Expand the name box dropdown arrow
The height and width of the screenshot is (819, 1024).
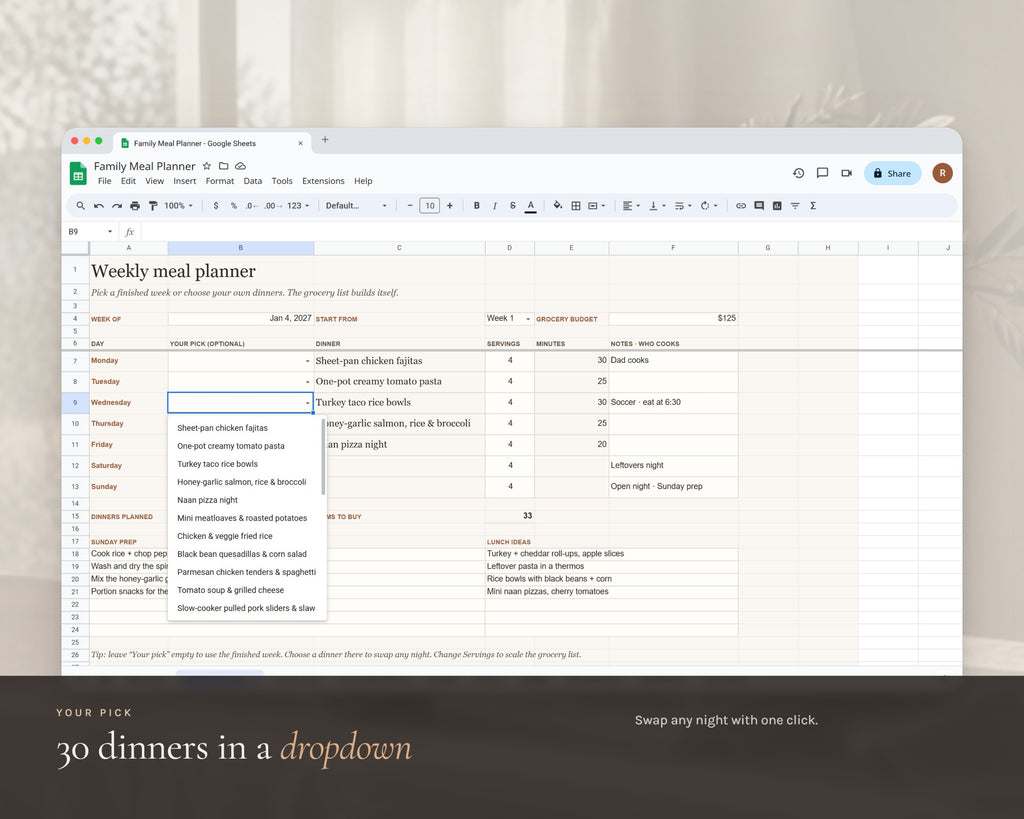click(x=110, y=232)
